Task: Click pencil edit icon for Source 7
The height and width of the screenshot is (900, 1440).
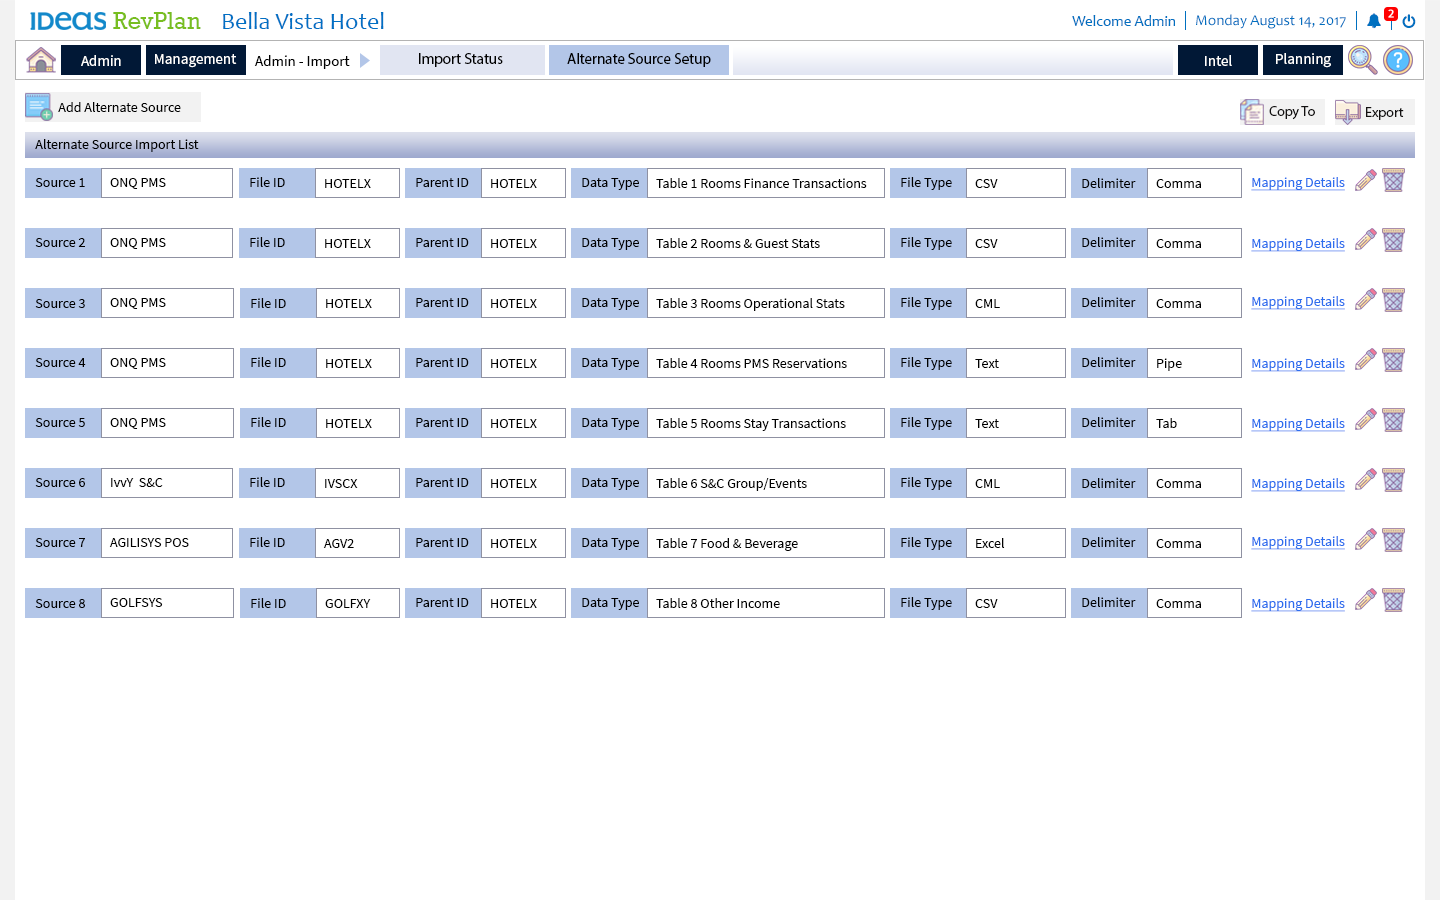Action: (1365, 541)
